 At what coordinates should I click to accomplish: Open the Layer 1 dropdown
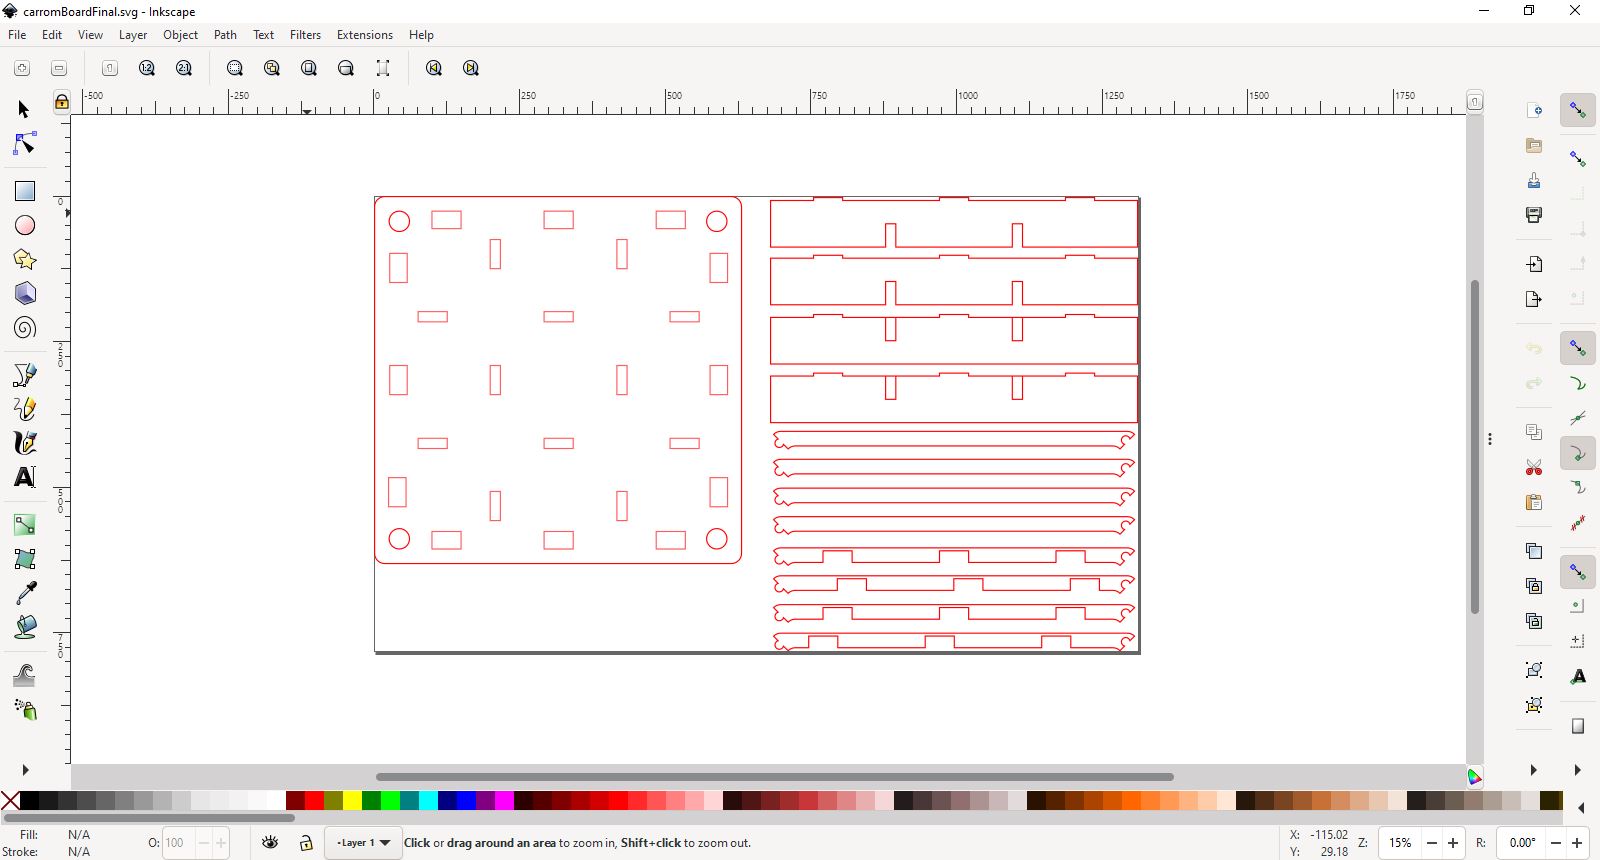coord(363,843)
